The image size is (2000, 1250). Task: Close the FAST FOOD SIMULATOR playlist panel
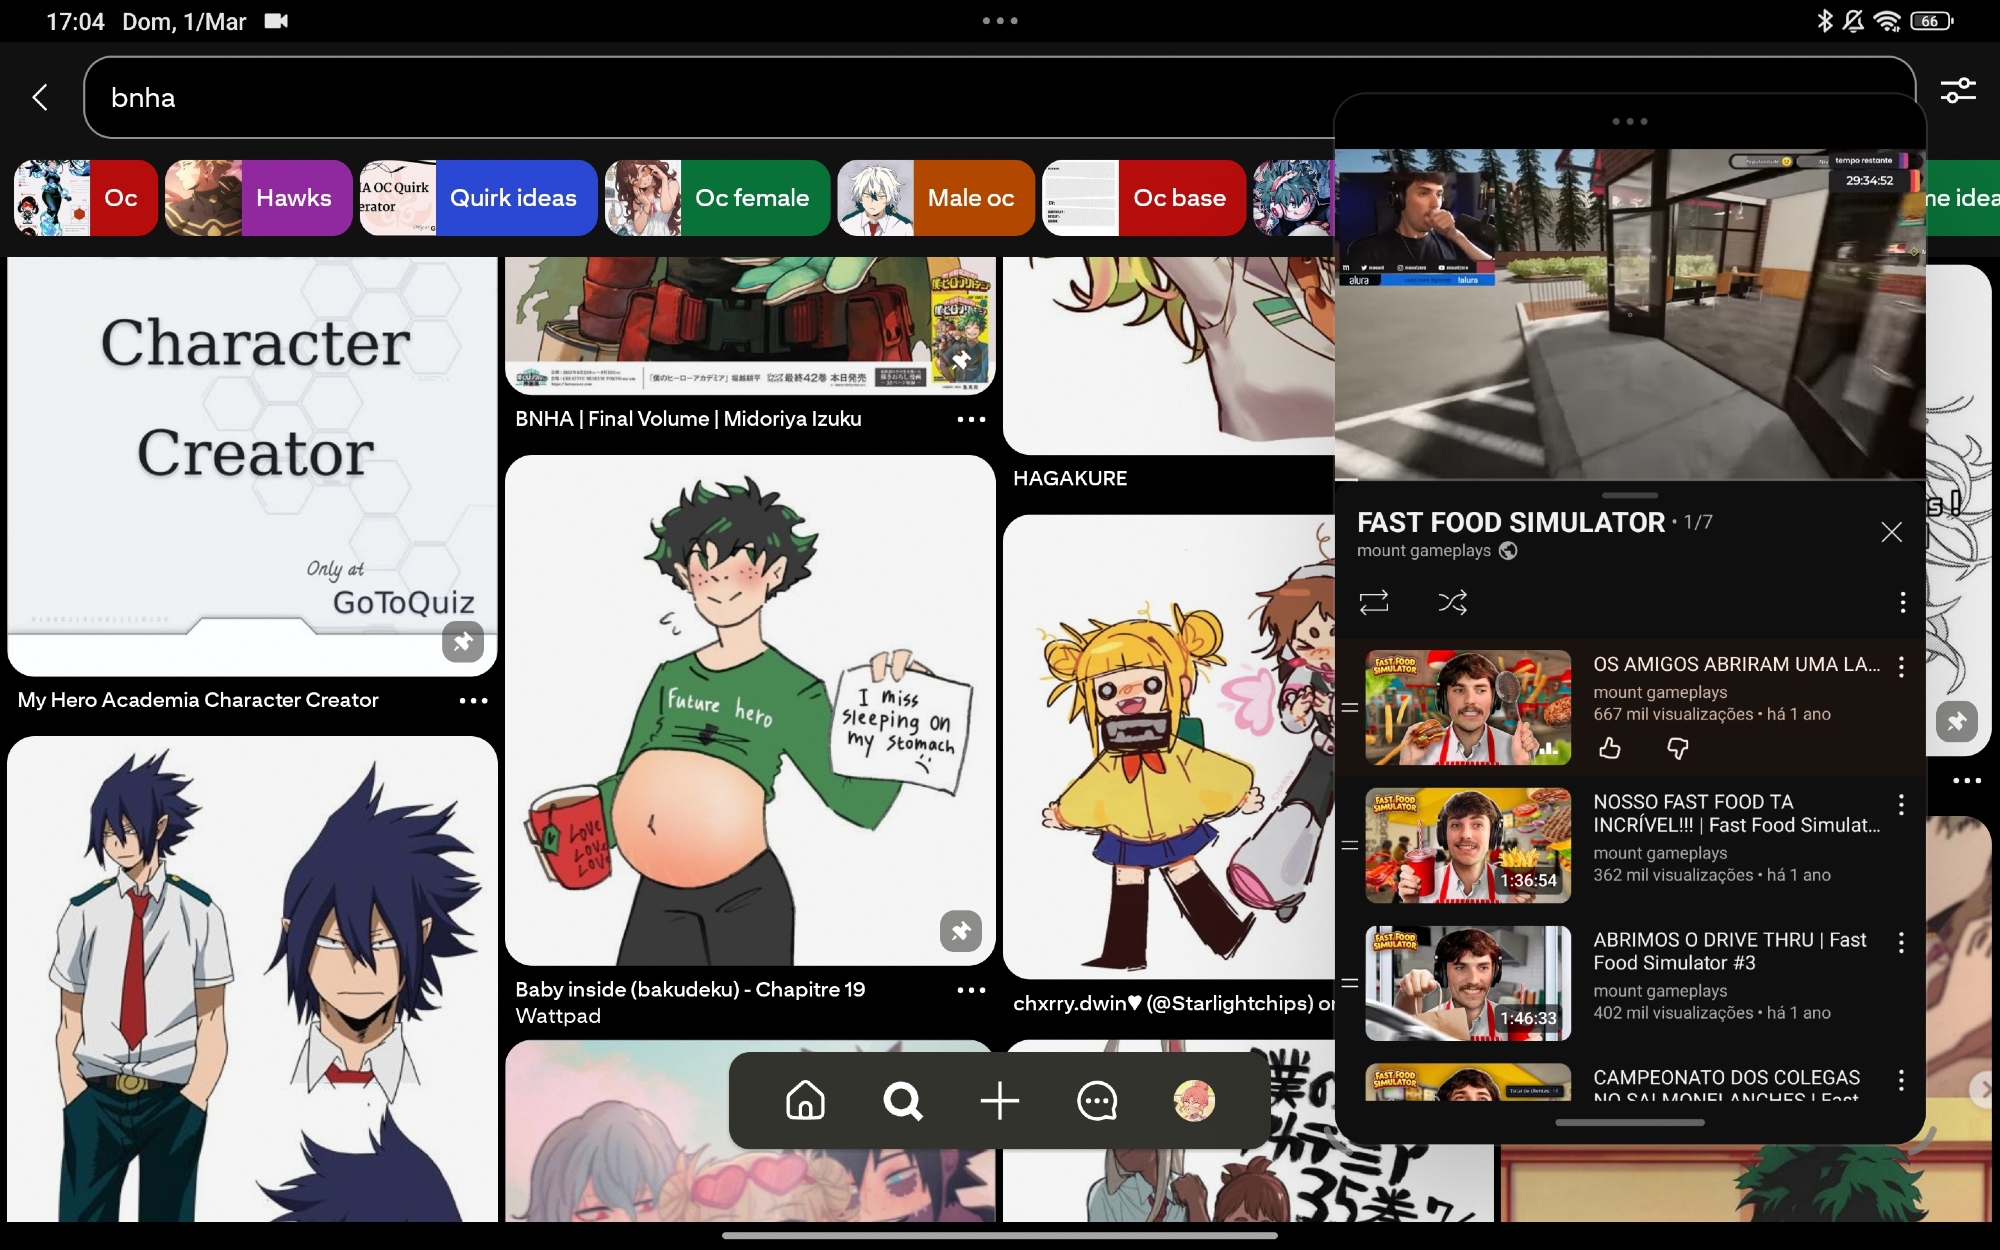[x=1891, y=532]
